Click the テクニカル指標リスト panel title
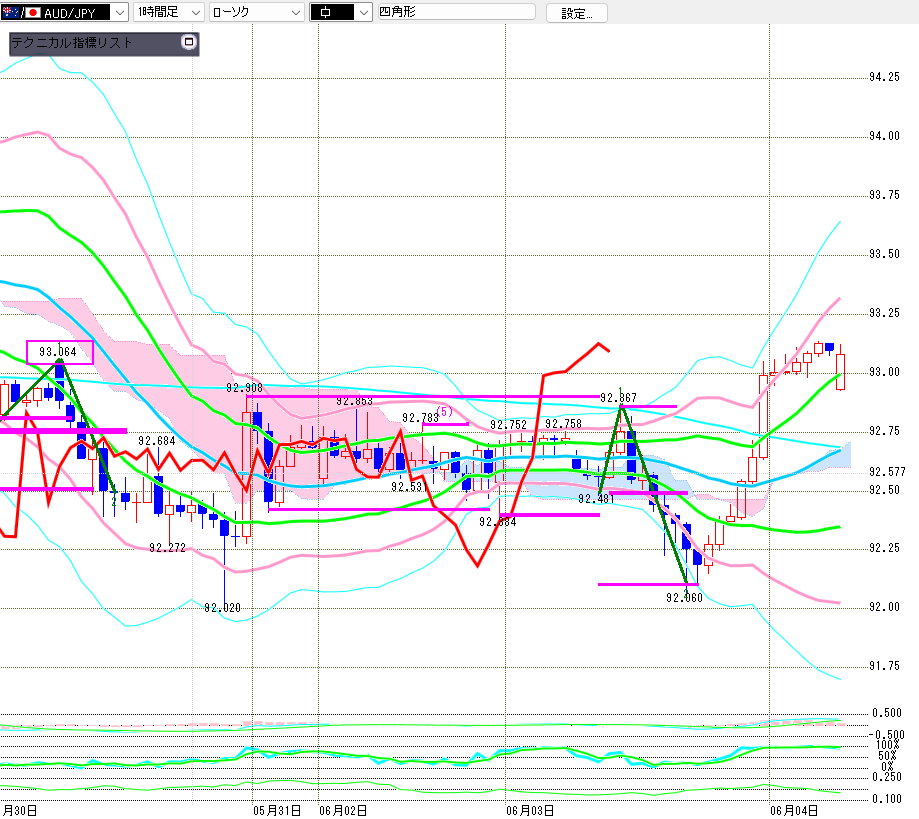 click(x=72, y=43)
